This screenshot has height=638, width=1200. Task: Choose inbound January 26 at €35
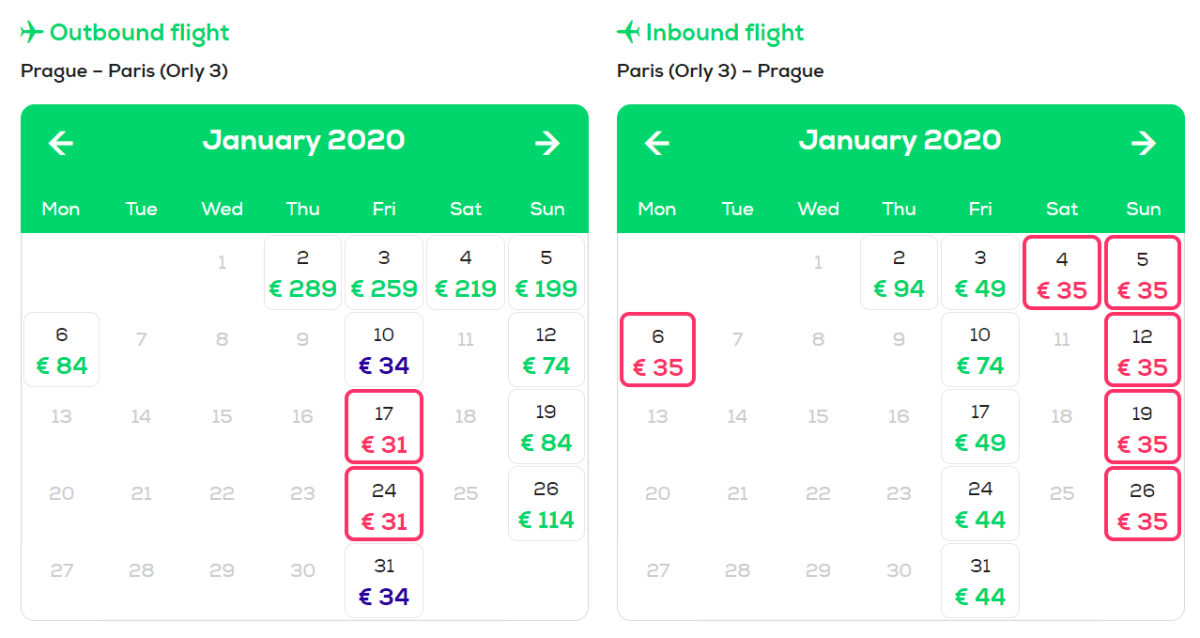[x=1142, y=505]
